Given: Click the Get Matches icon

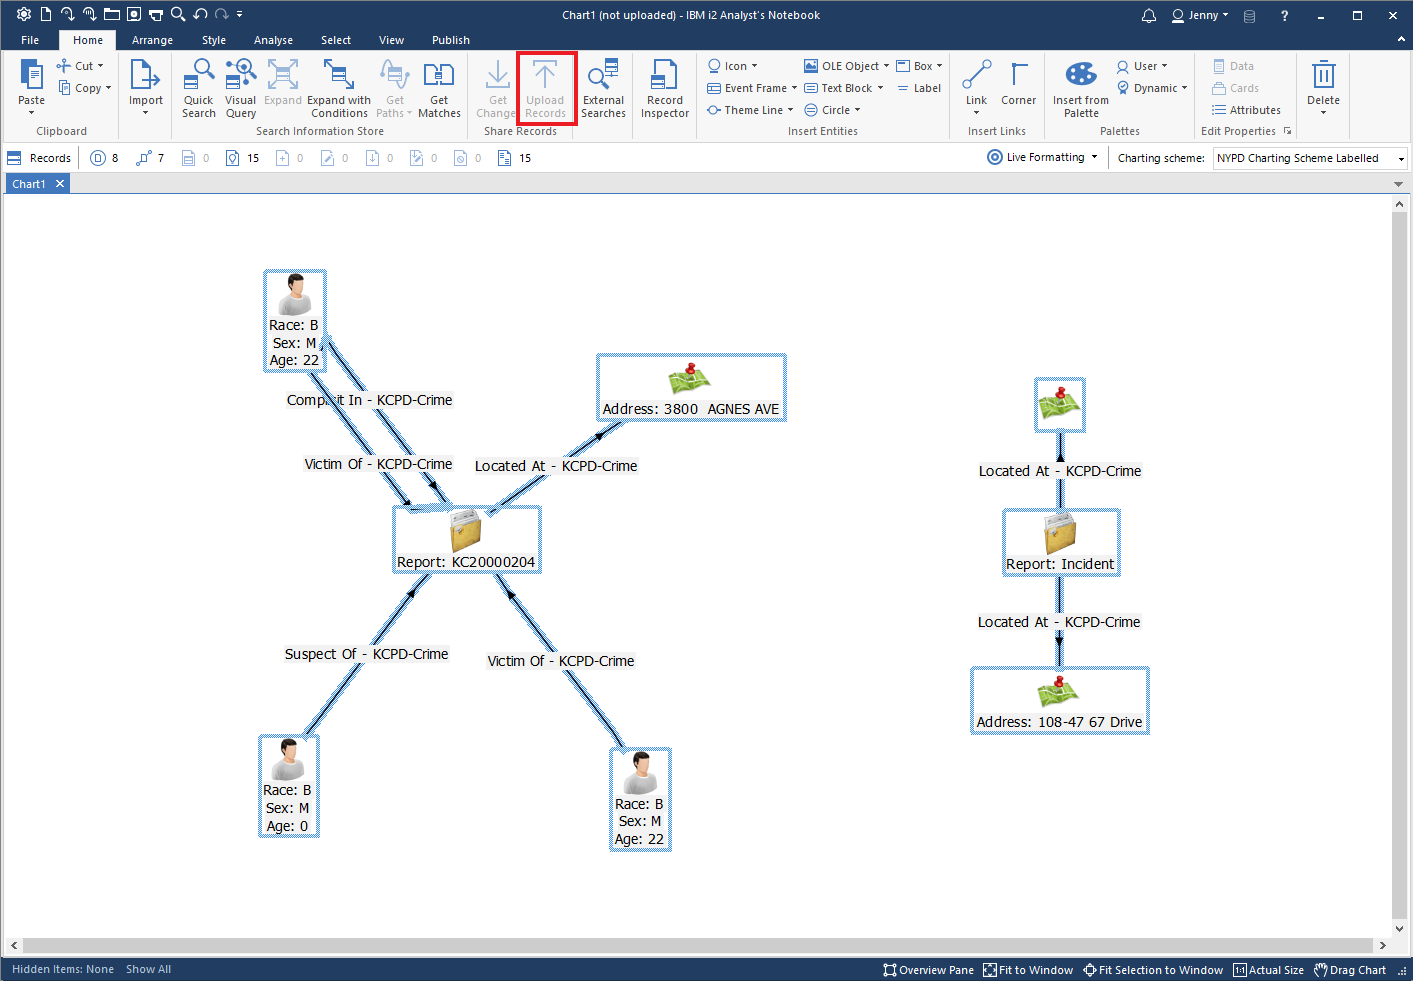Looking at the screenshot, I should [439, 77].
